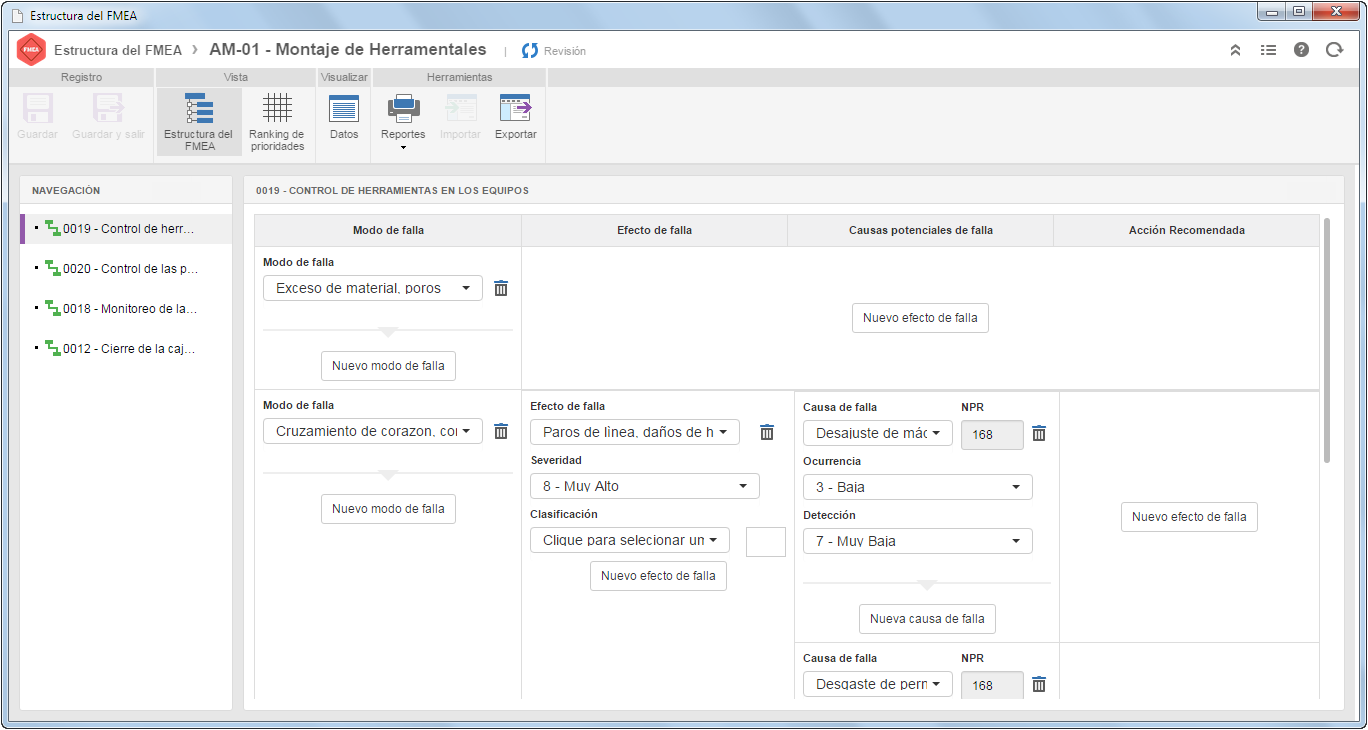
Task: Click Acción Recomendada column header
Action: [x=1187, y=230]
